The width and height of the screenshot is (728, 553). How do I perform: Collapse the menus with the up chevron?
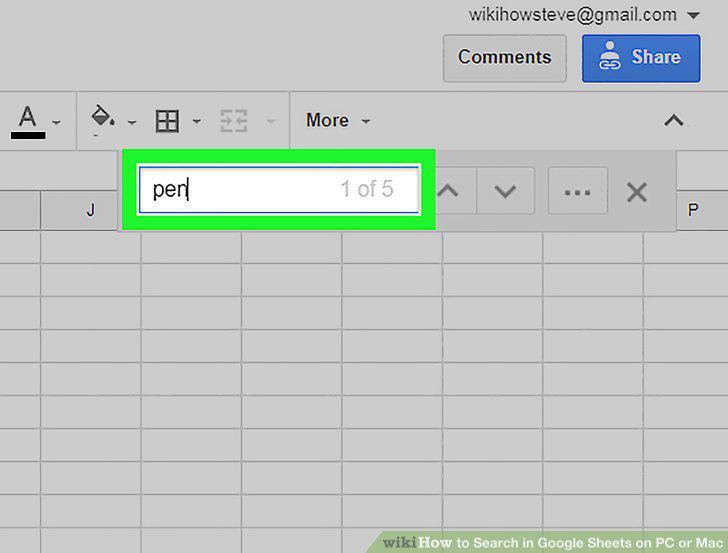point(674,121)
